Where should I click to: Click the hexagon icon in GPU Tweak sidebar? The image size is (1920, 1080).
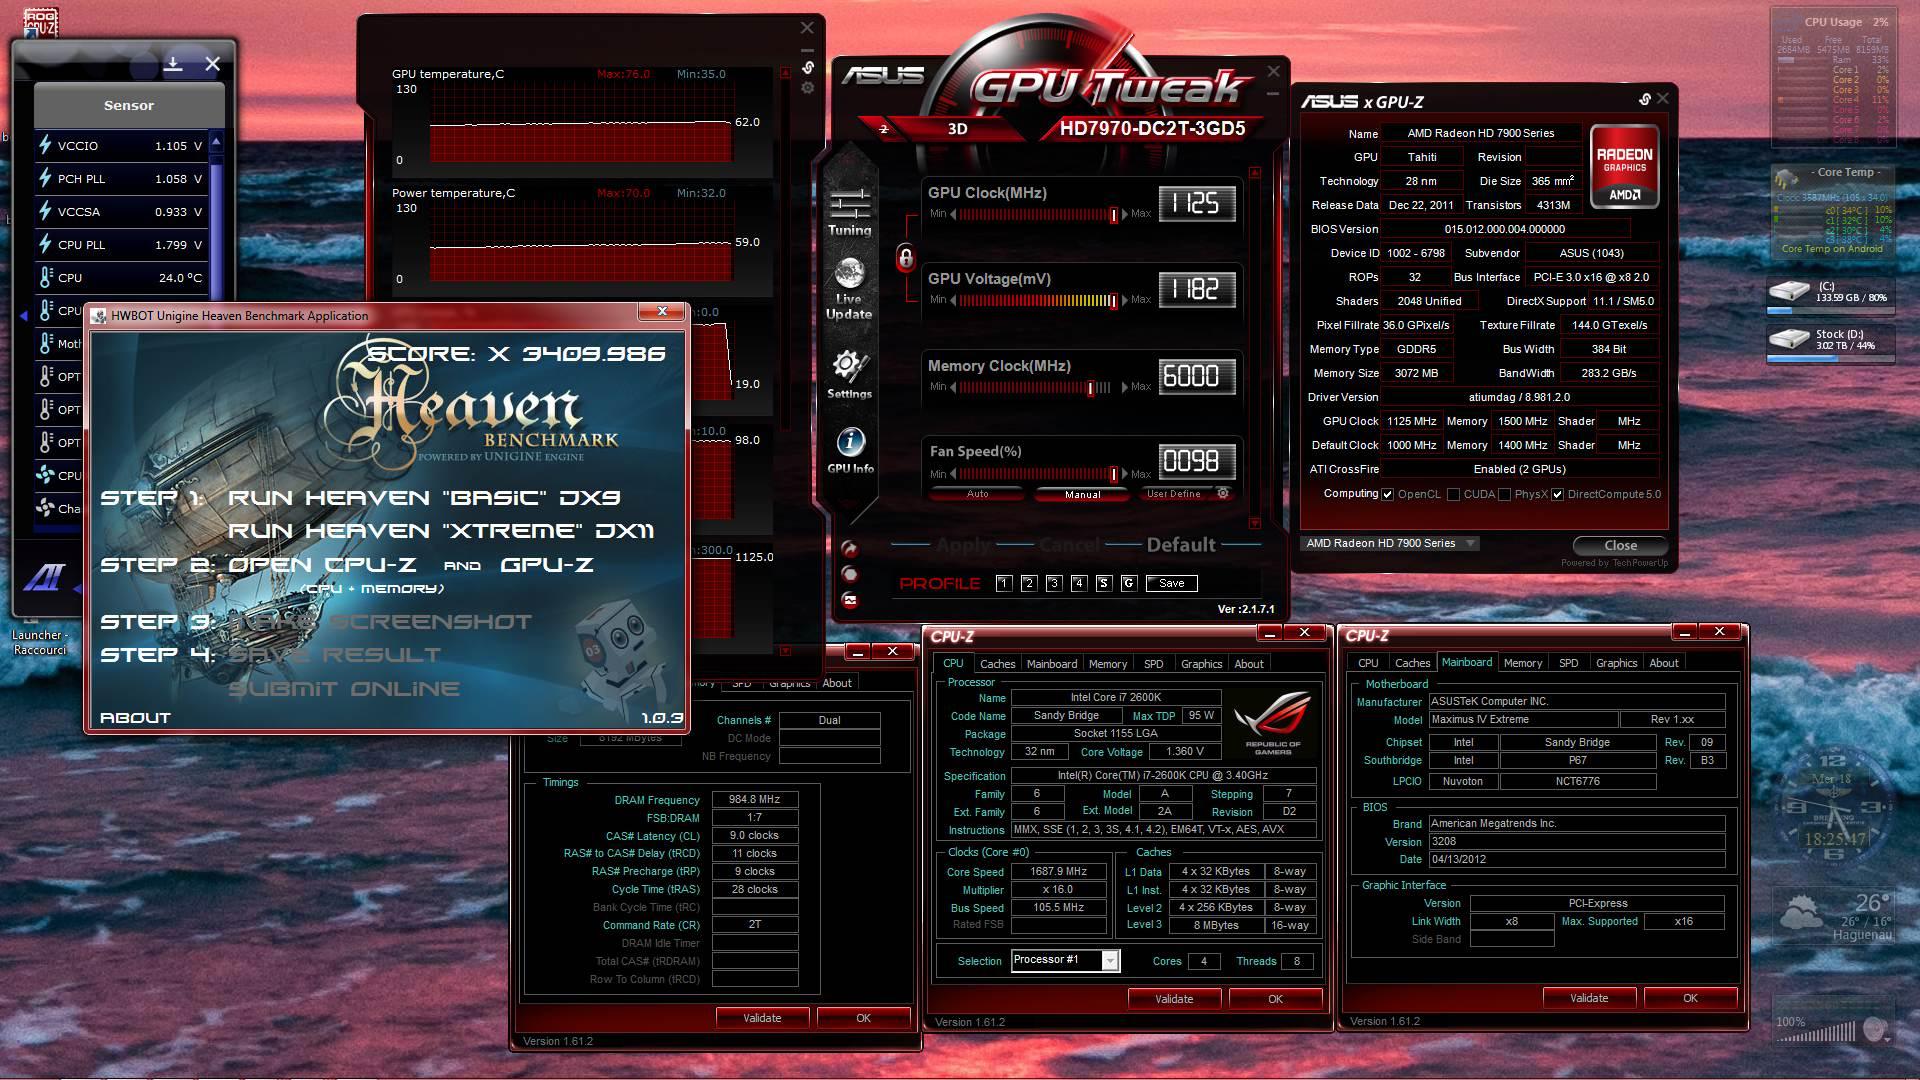(x=850, y=574)
